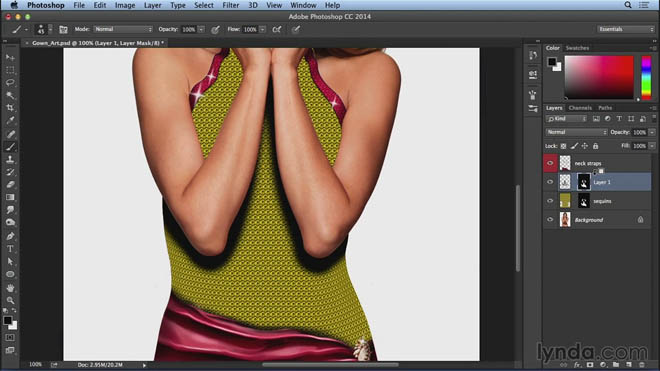Click the hue spectrum strip
Screen dimensions: 660x371
646,77
